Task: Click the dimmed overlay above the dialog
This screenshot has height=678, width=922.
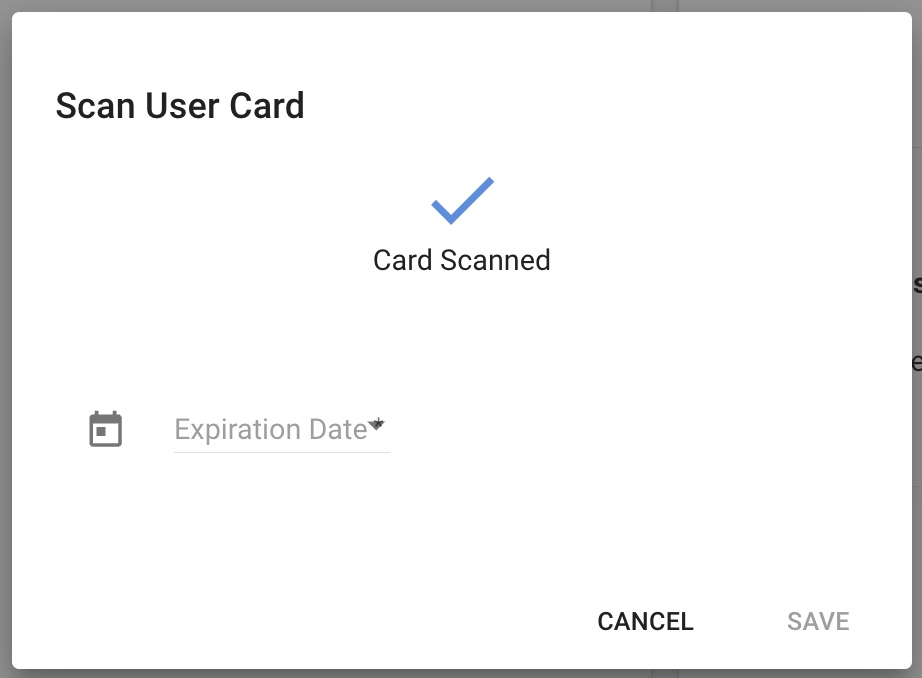Action: tap(461, 5)
